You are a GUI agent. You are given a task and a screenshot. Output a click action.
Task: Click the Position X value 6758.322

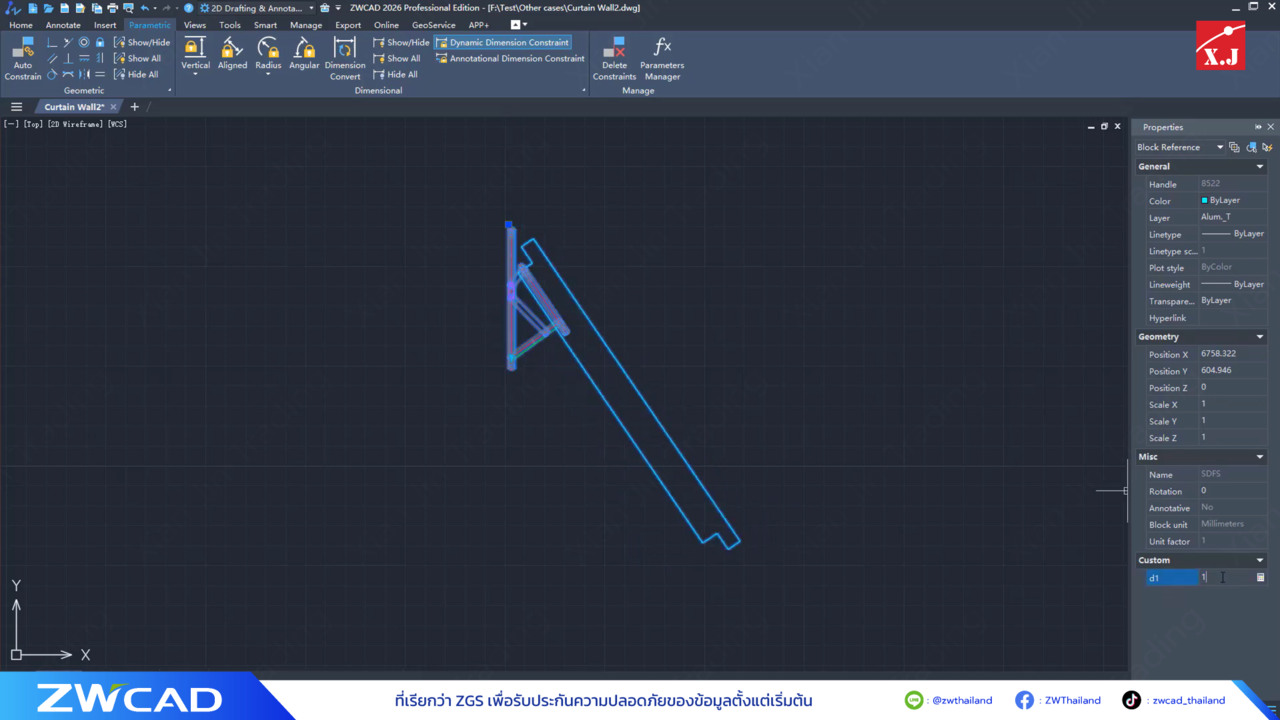point(1218,354)
